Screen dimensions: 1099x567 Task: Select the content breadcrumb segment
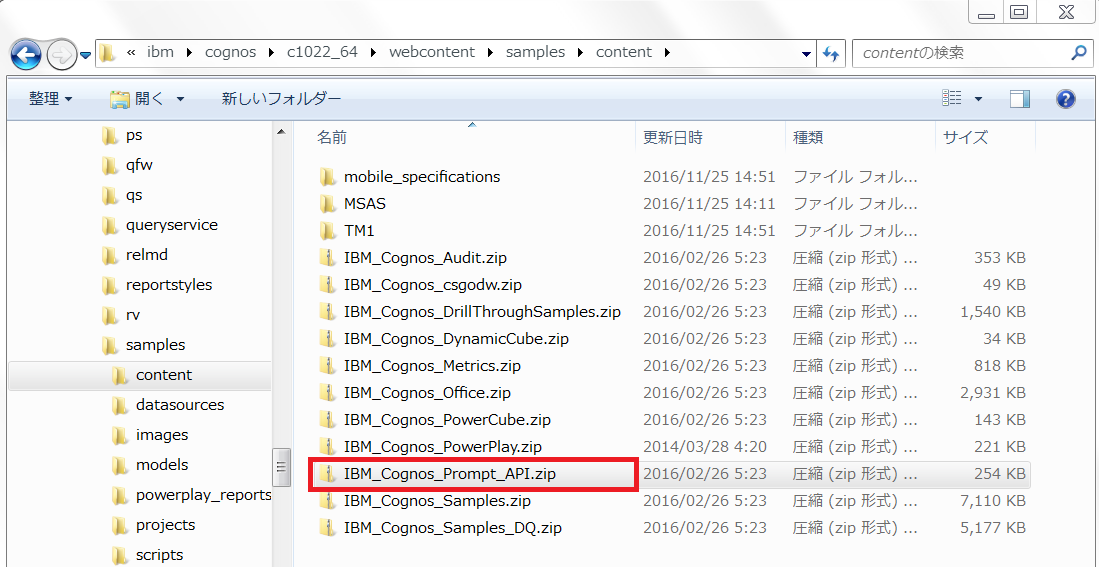tap(624, 52)
